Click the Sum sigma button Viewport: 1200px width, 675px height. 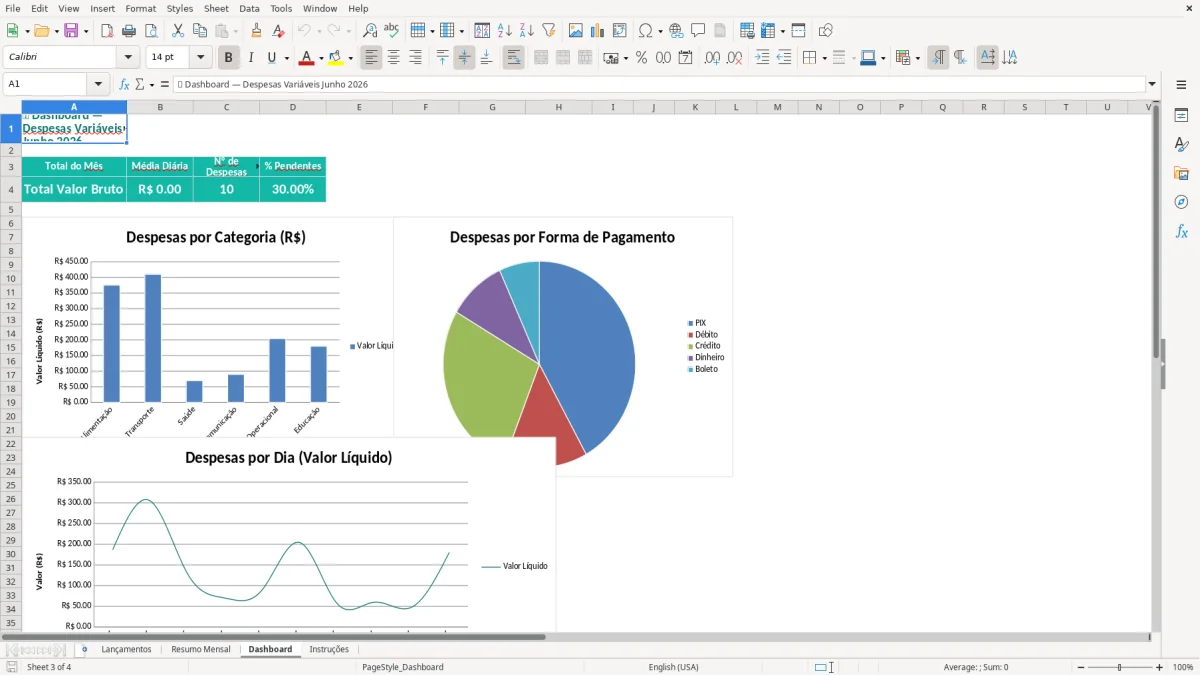point(140,85)
